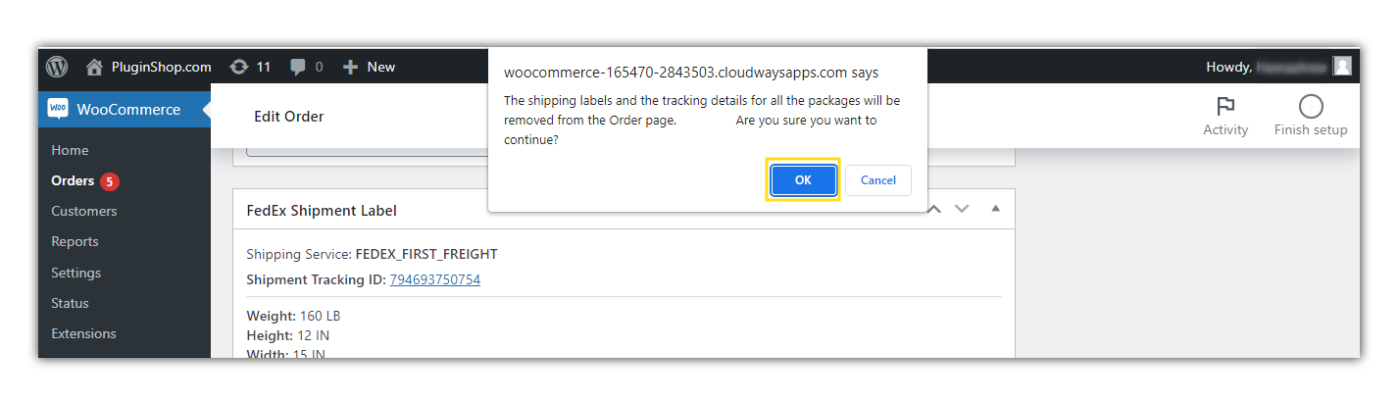Confirm the dialog with OK

[x=803, y=180]
